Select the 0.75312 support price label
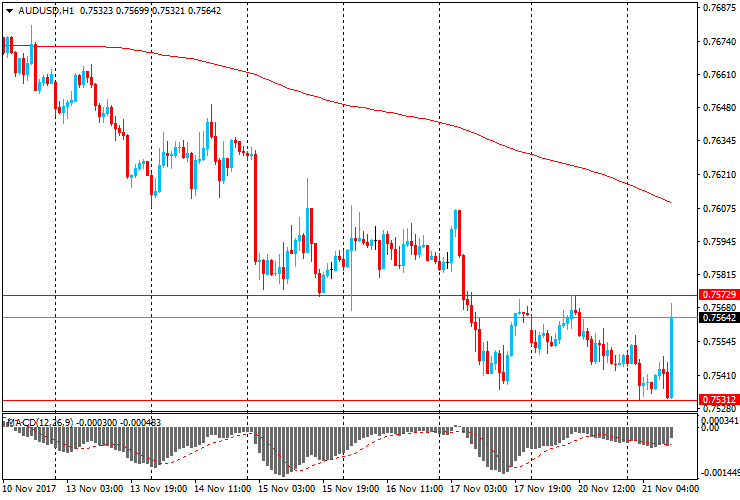740x500 pixels. (x=719, y=399)
